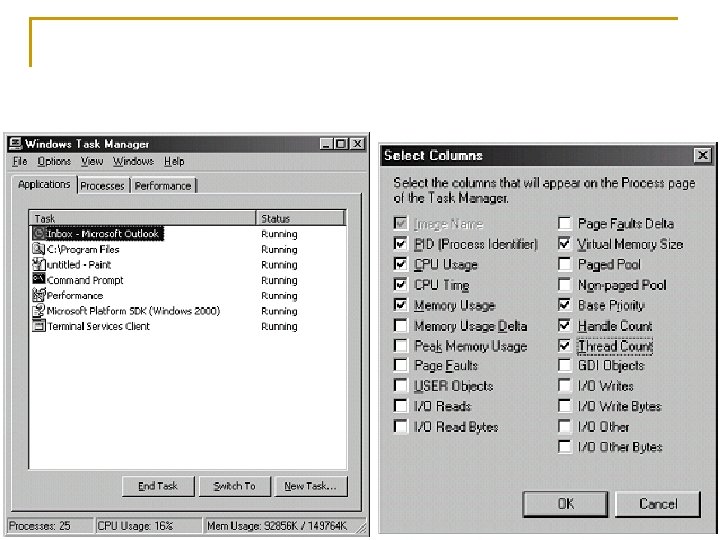
Task: Select the C:\Program Files task row
Action: click(x=187, y=249)
